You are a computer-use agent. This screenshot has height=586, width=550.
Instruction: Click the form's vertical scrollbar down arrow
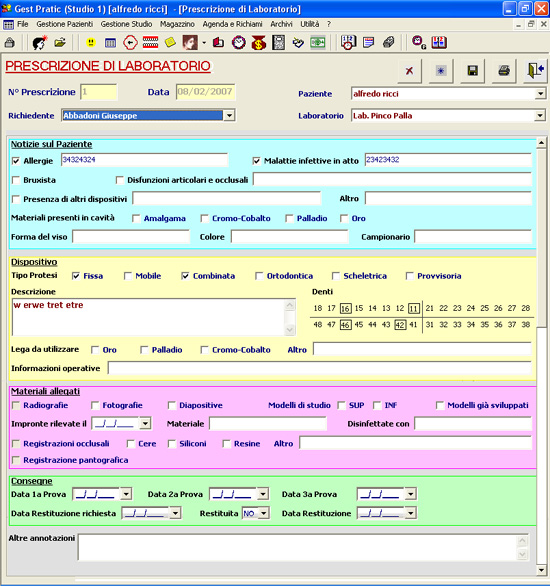[x=541, y=570]
